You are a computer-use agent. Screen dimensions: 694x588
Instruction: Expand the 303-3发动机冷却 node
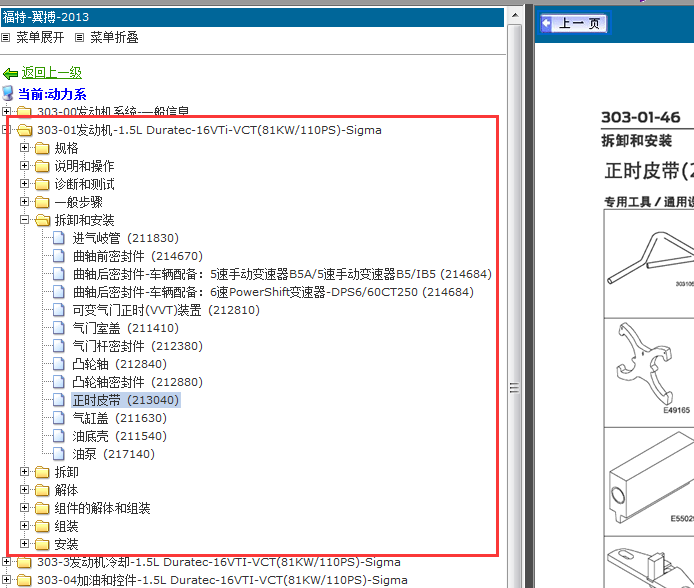pos(7,562)
